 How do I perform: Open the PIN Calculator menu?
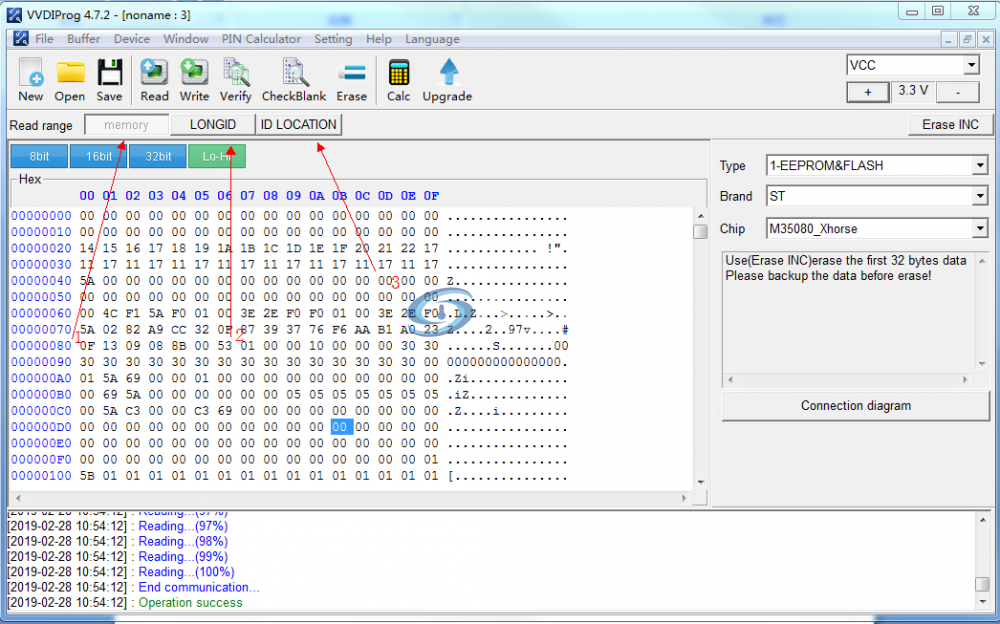(x=261, y=39)
